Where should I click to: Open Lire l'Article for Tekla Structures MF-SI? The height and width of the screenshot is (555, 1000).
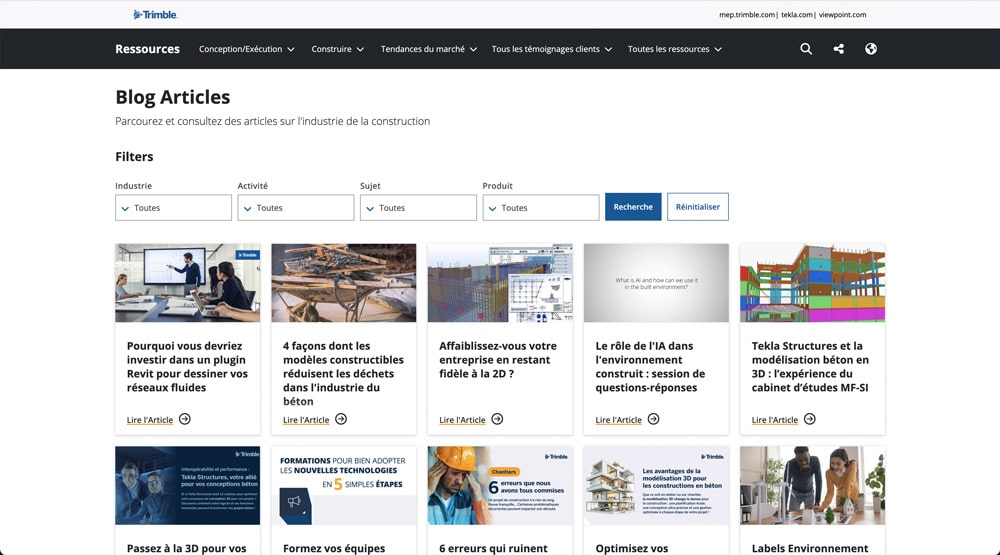click(775, 420)
